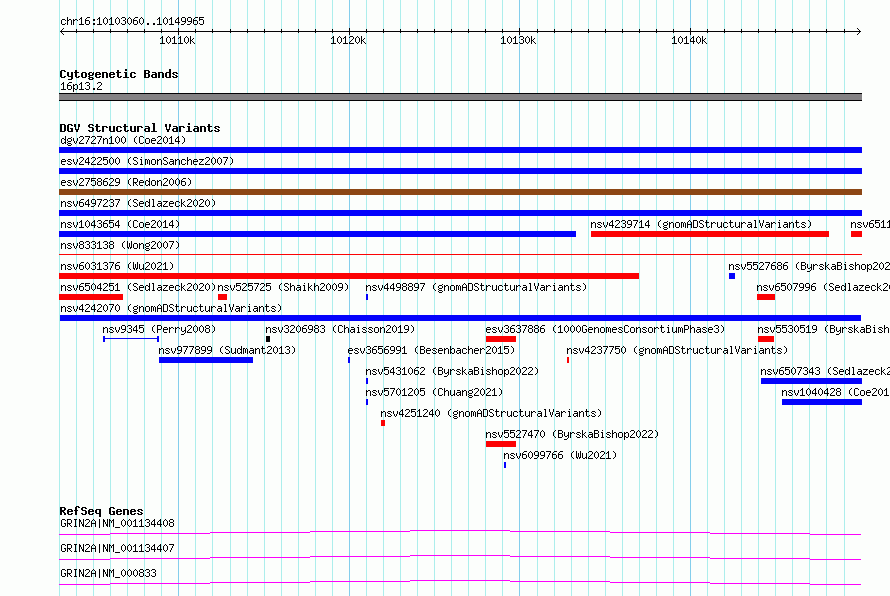Click the red nsv6031376 variant bar

(349, 276)
